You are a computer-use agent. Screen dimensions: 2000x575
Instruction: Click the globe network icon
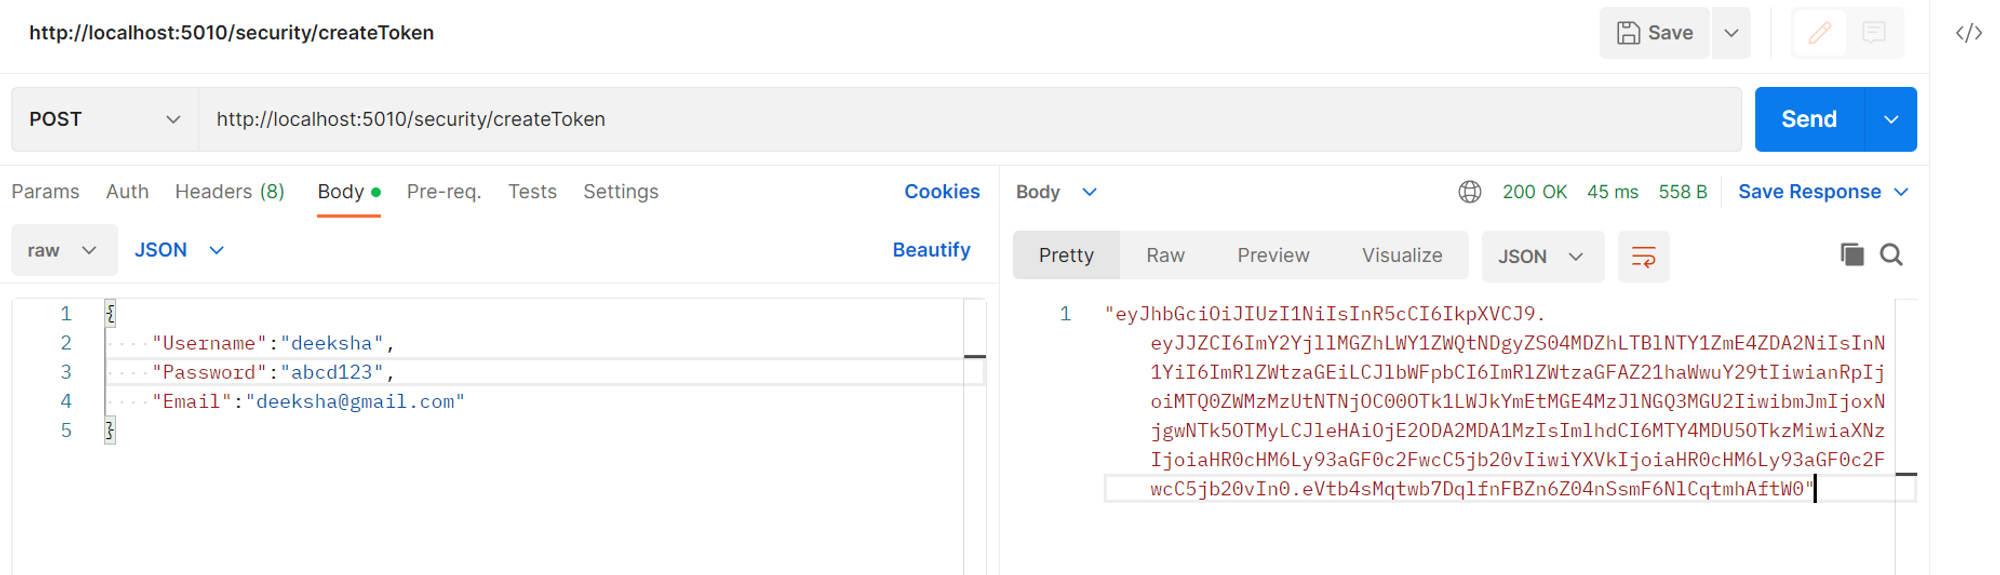(1469, 192)
